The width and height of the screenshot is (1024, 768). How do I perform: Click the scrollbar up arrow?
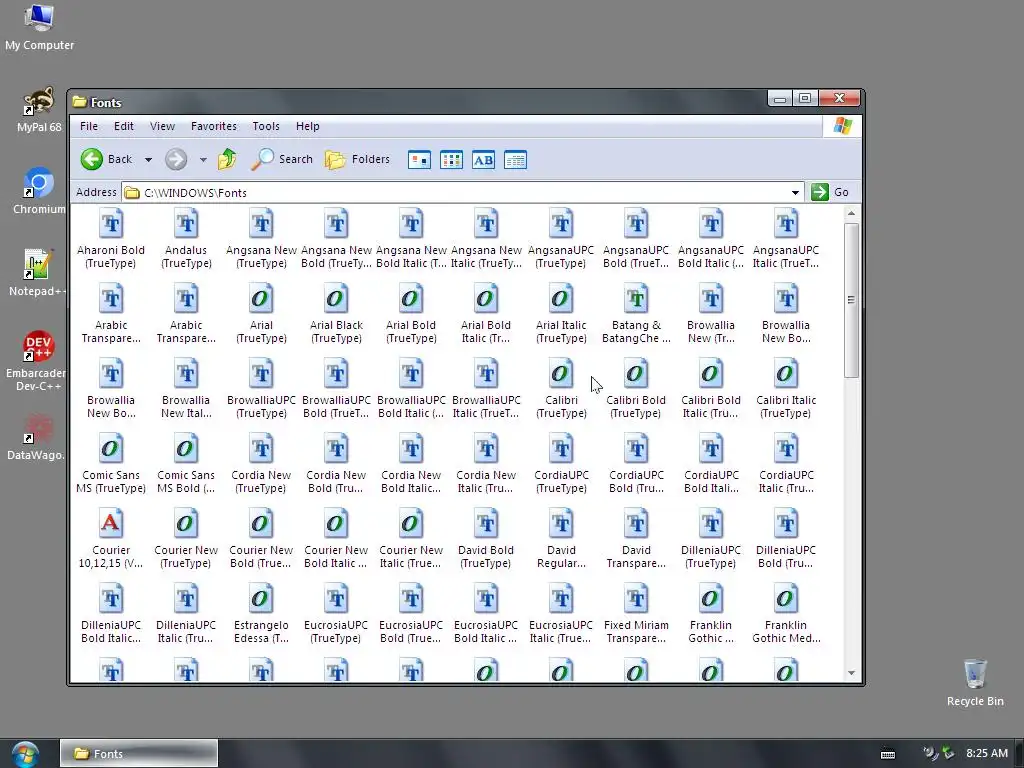click(x=851, y=214)
